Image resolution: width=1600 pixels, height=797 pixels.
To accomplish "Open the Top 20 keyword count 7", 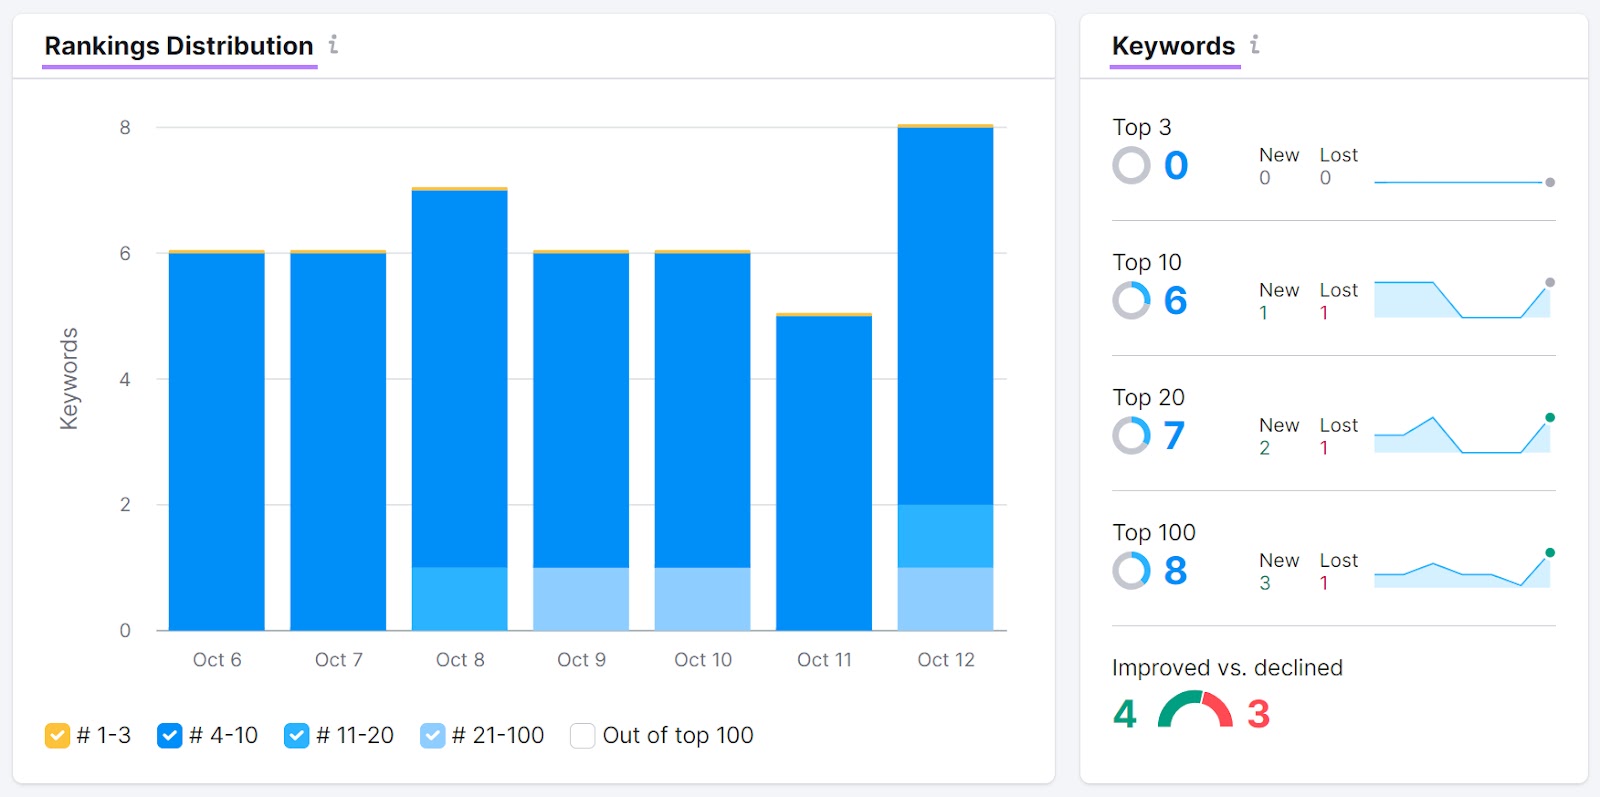I will (1175, 435).
